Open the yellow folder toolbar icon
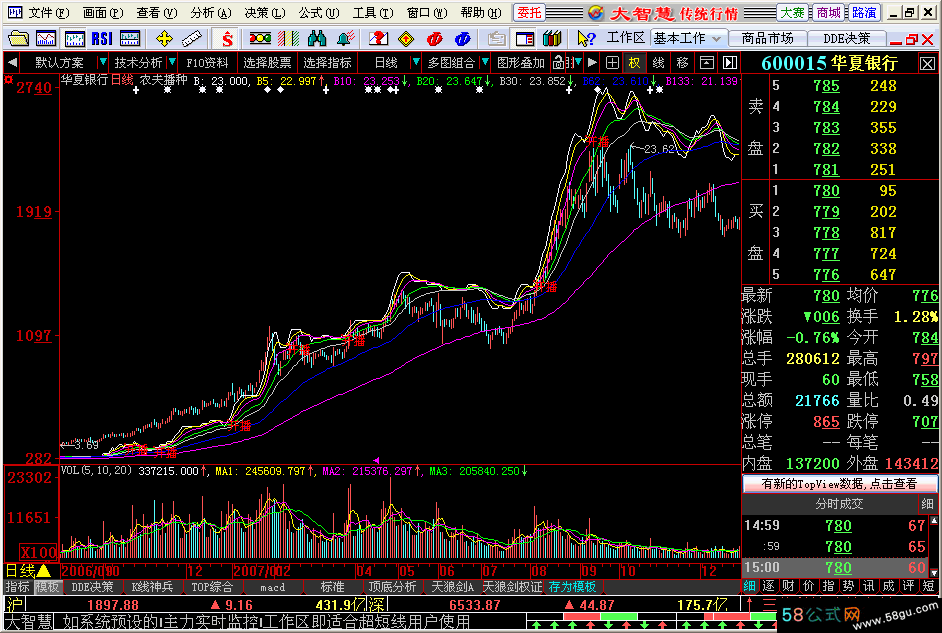Screen dimensions: 942x633 click(x=18, y=39)
